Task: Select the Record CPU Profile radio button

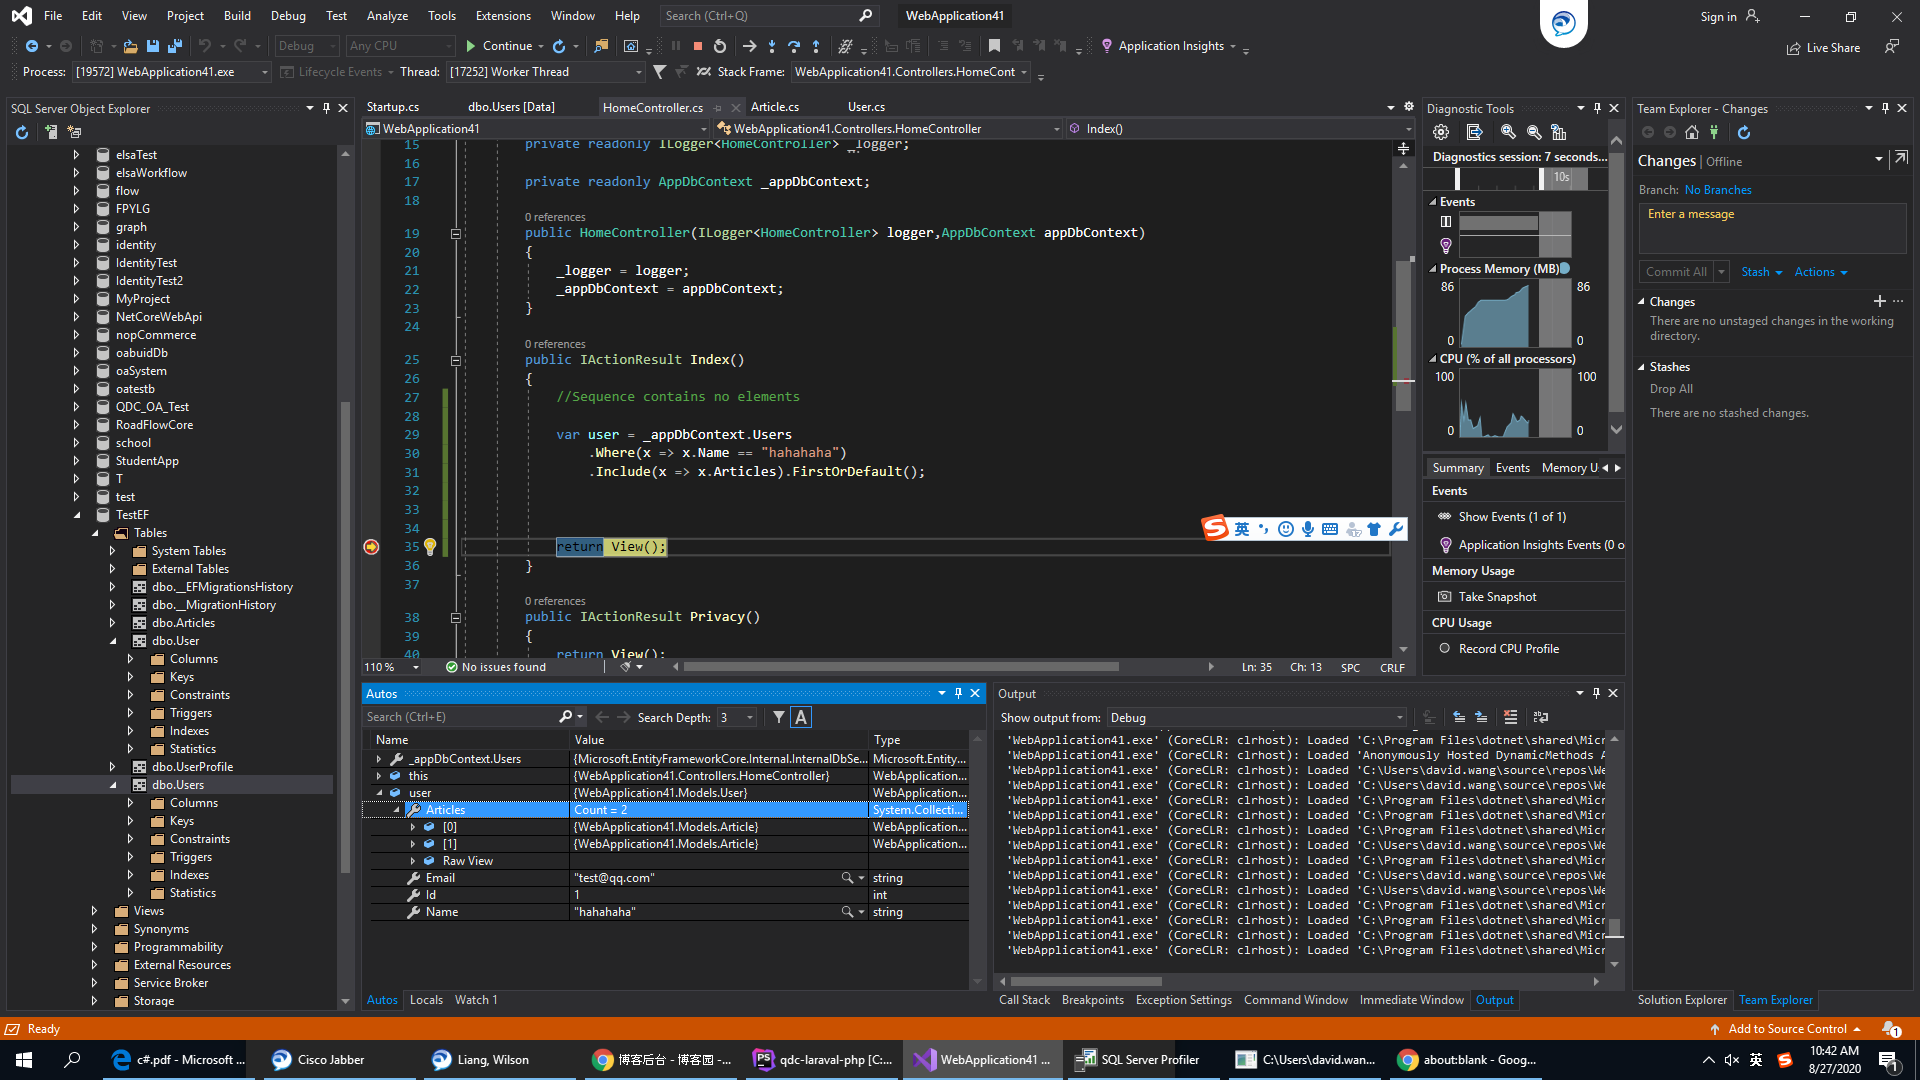Action: [x=1444, y=649]
